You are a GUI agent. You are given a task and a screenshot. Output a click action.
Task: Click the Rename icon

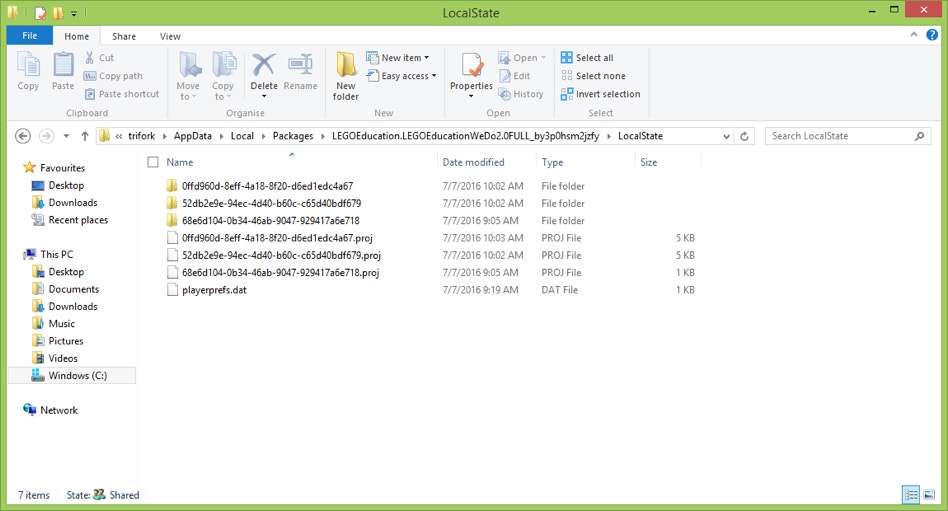tap(300, 66)
